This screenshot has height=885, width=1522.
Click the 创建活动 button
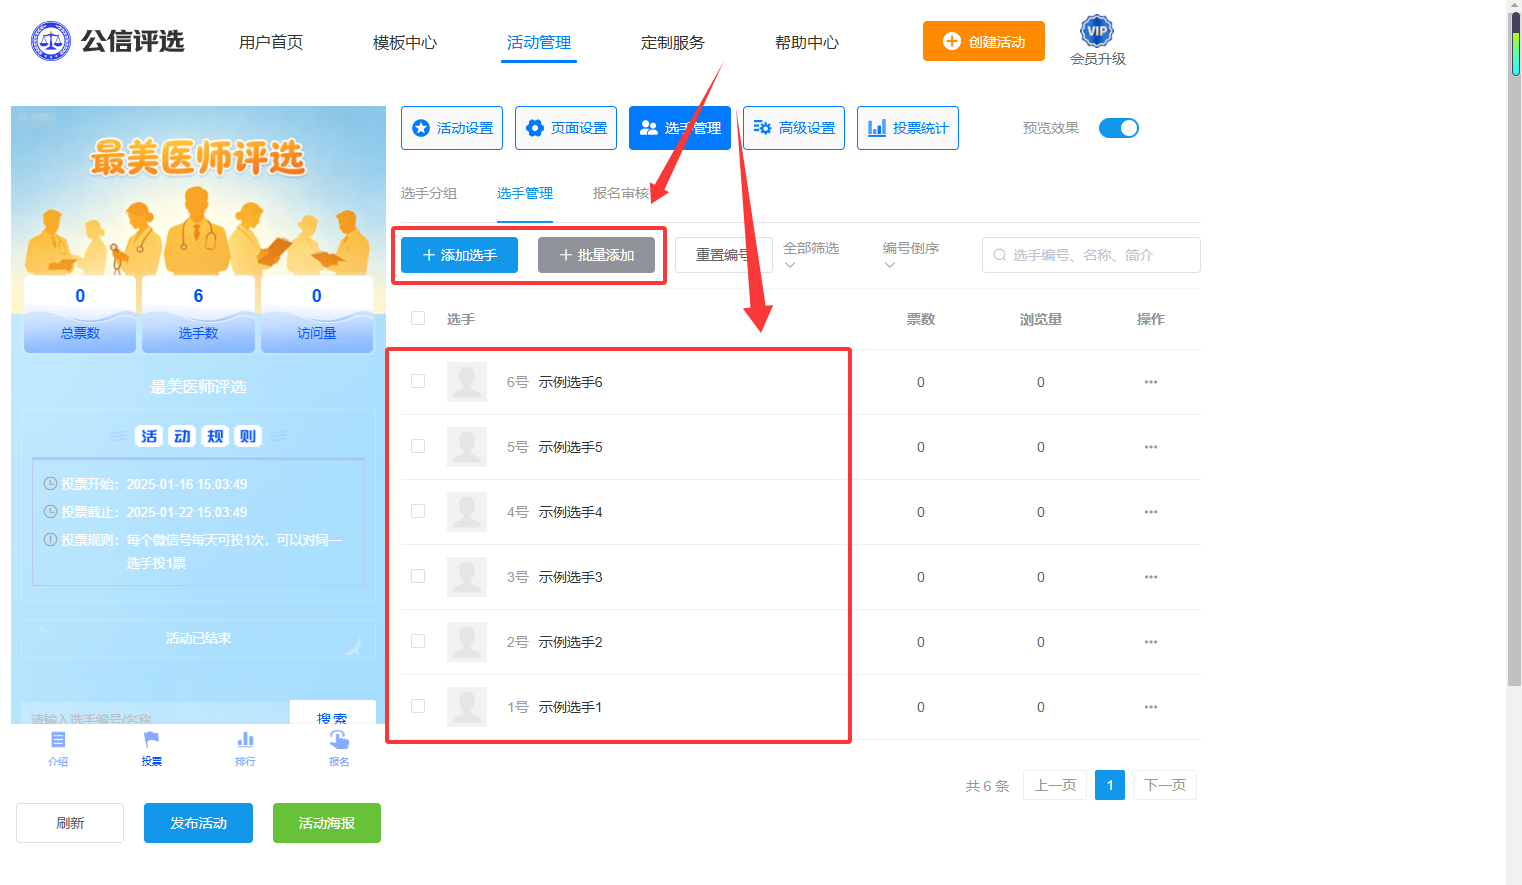[984, 41]
